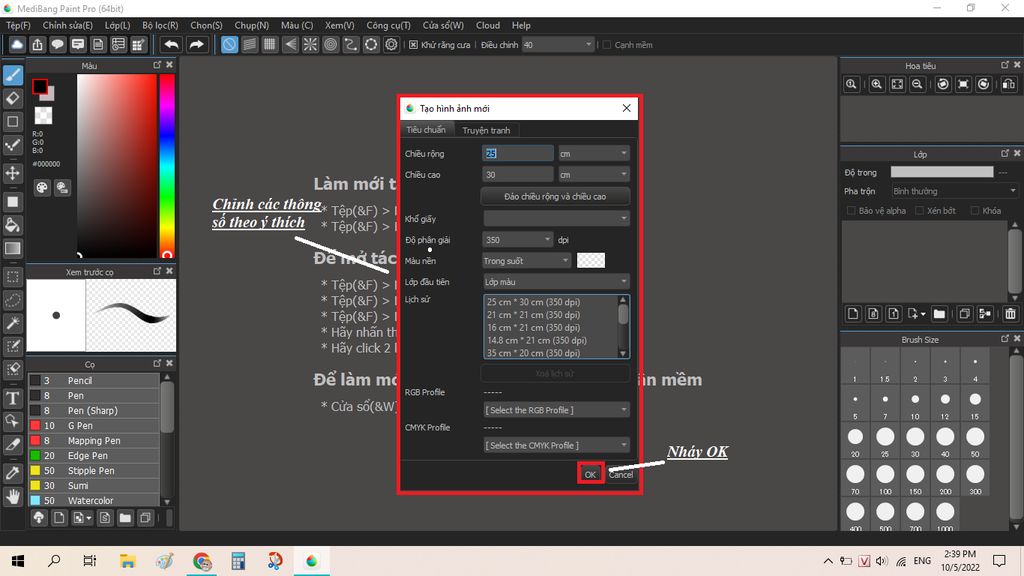This screenshot has width=1024, height=576.
Task: Select the Magic Wand tool
Action: point(12,323)
